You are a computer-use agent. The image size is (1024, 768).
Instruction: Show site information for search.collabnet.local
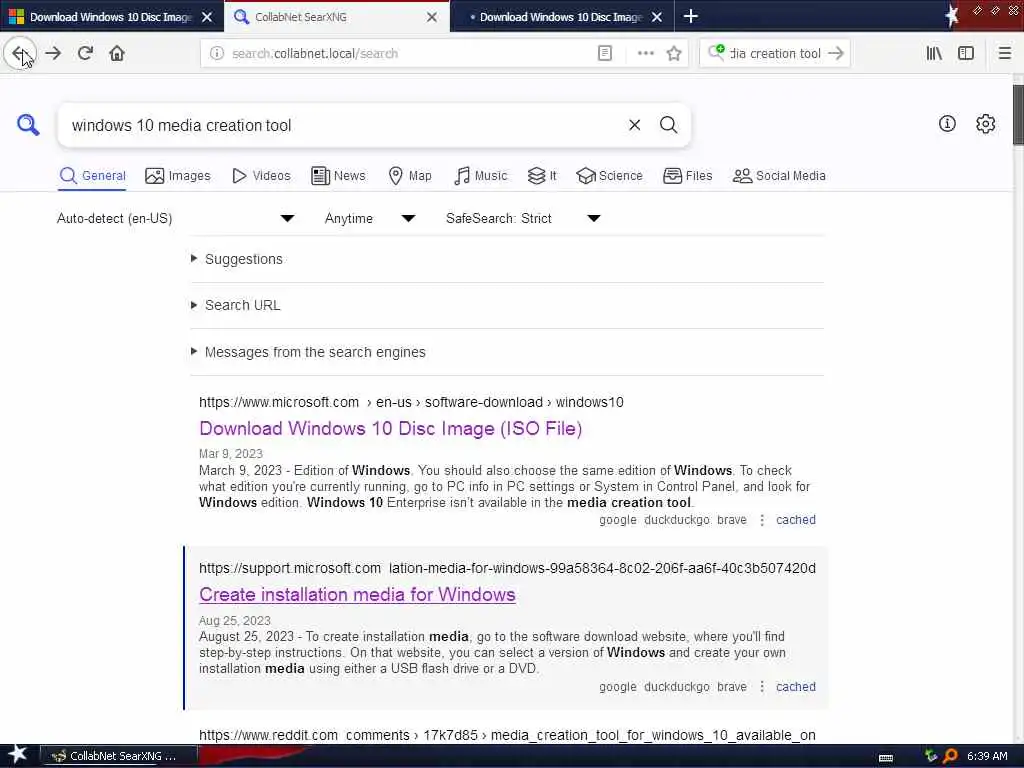(217, 54)
